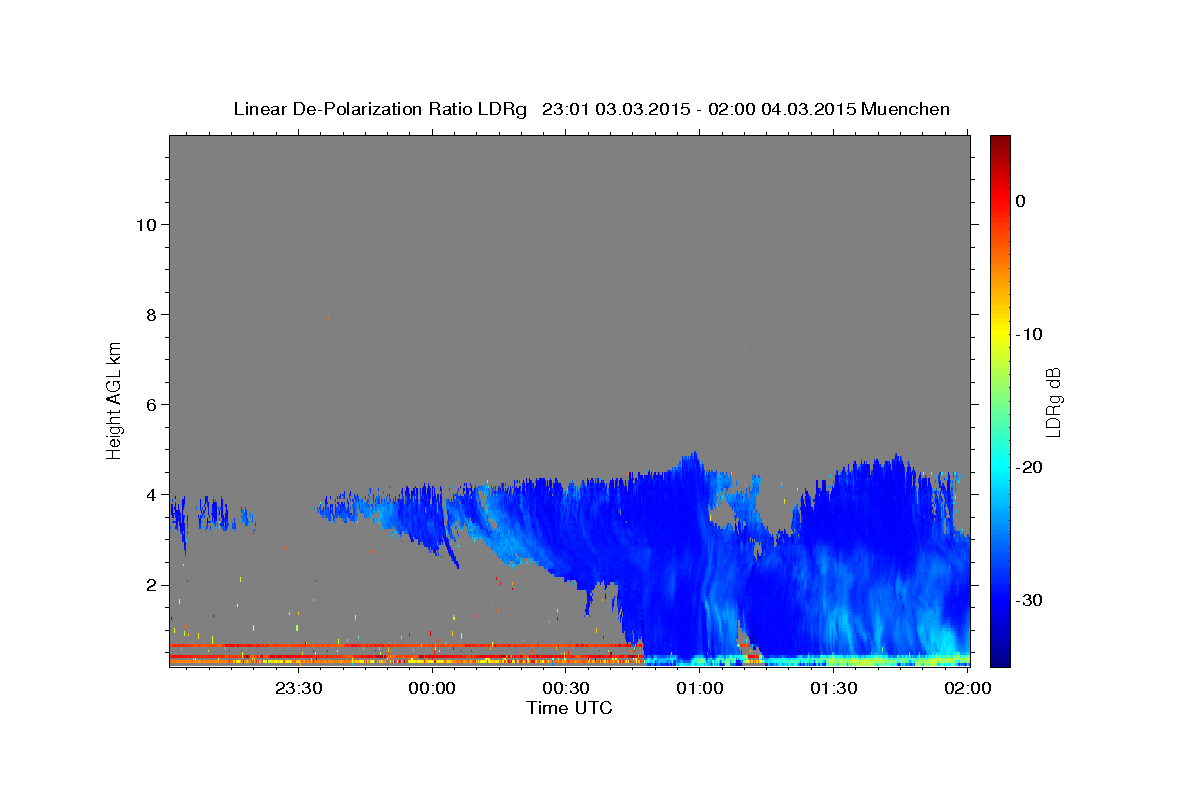1200x800 pixels.
Task: Click the end date '02:00 04.03.2015' in title
Action: [781, 109]
